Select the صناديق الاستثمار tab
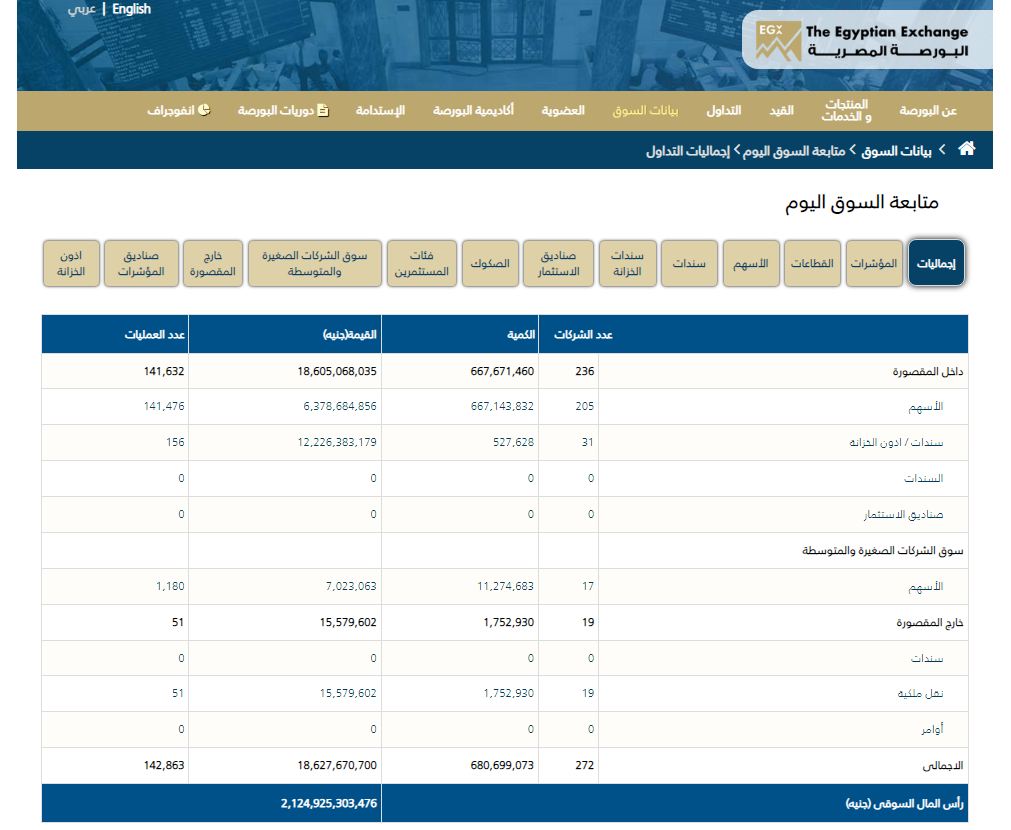The width and height of the screenshot is (1011, 830). click(558, 263)
